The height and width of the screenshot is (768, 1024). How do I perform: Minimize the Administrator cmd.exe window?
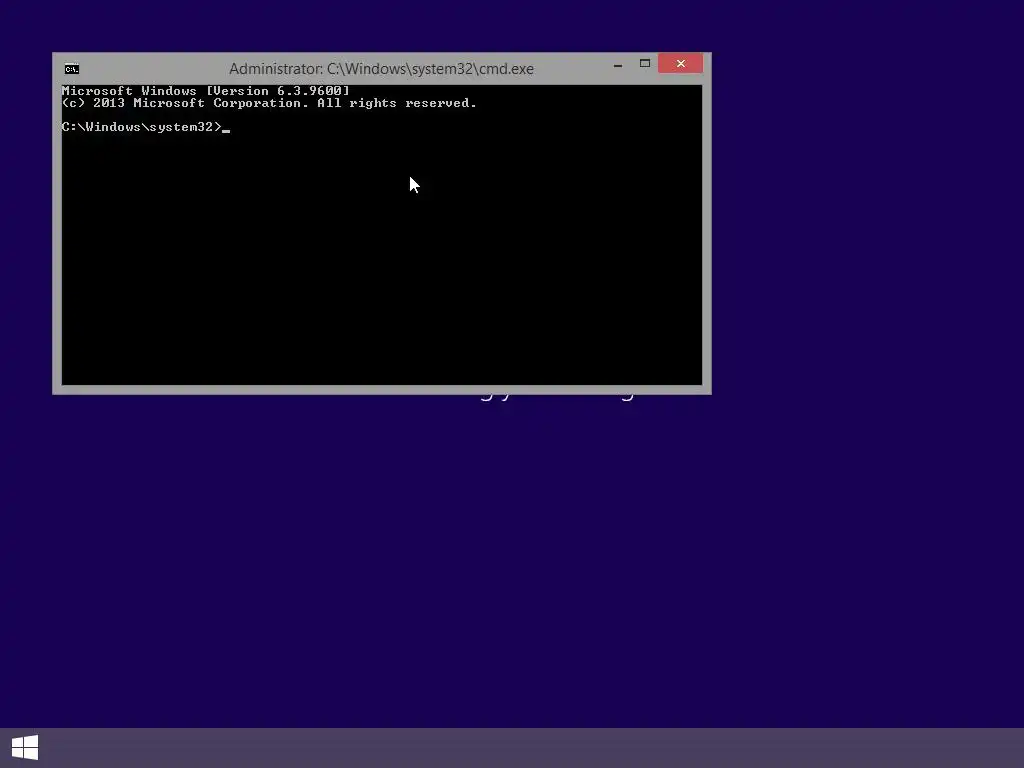click(x=618, y=64)
